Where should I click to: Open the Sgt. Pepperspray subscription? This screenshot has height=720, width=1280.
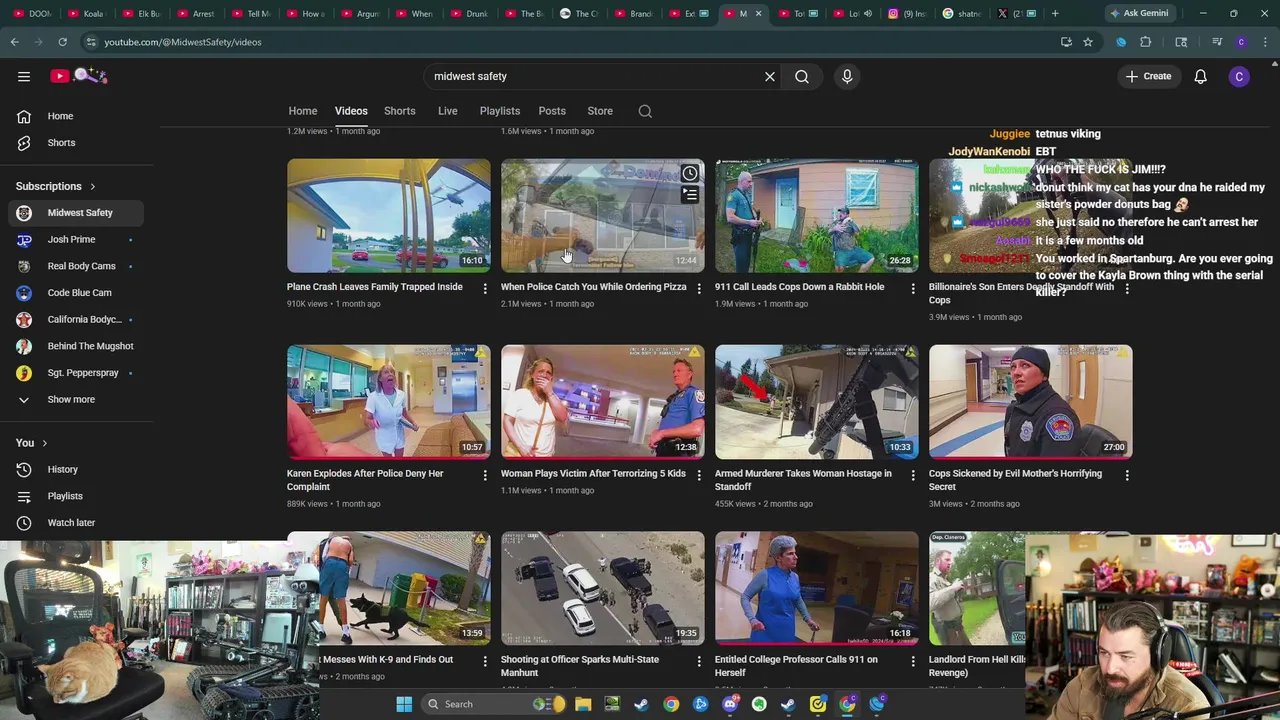click(76, 373)
